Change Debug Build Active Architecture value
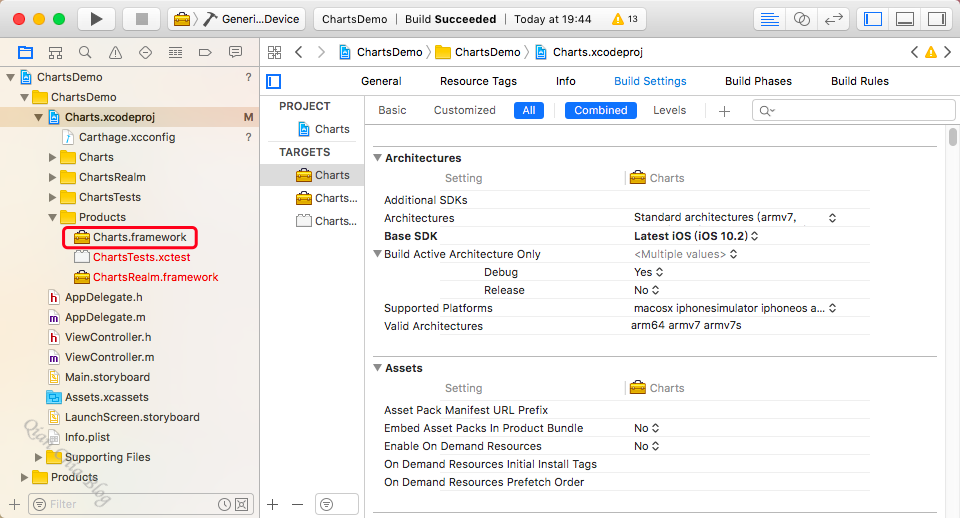 (648, 272)
